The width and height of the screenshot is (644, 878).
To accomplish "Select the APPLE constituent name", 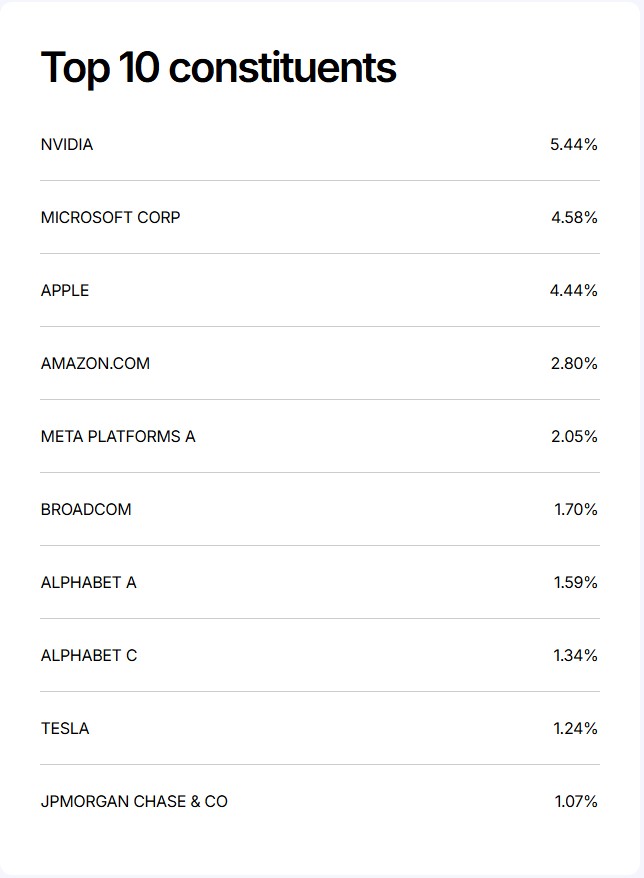I will (65, 291).
